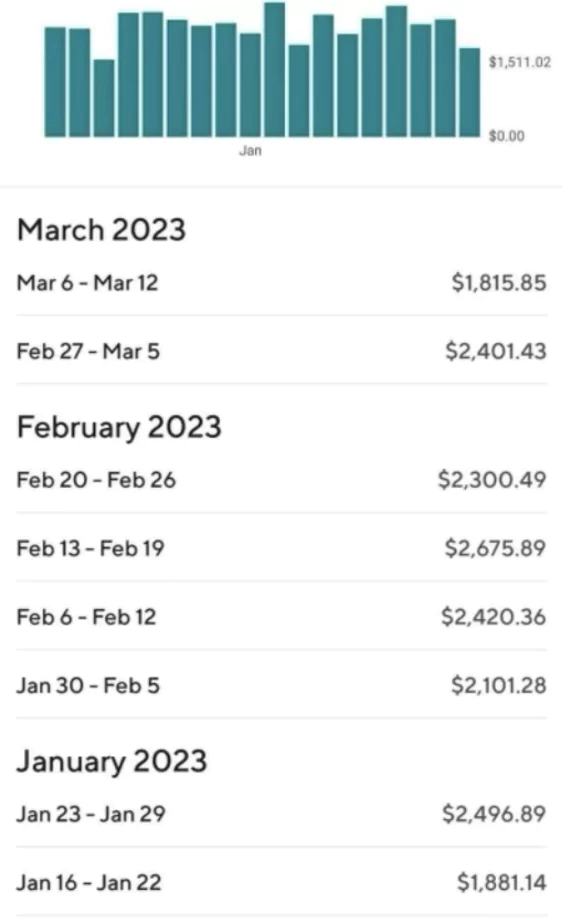Open the Feb 27 - Mar 5 earnings row
The image size is (562, 924).
(282, 351)
